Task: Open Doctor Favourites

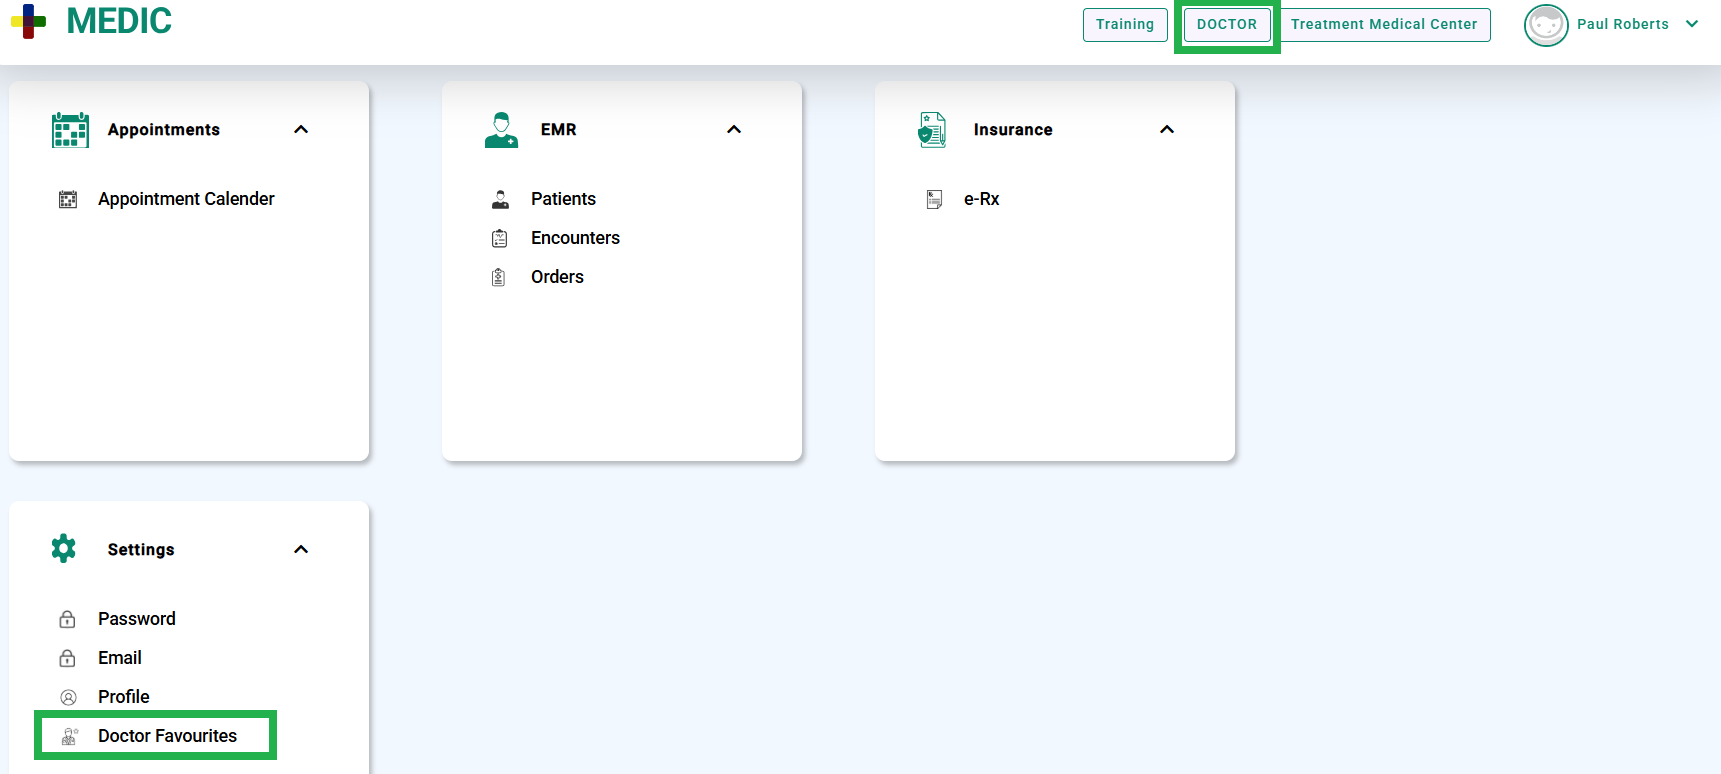Action: (167, 736)
